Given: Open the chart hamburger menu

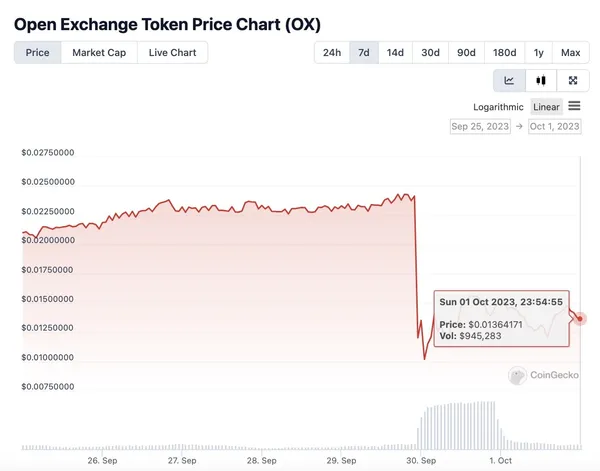Looking at the screenshot, I should 575,106.
